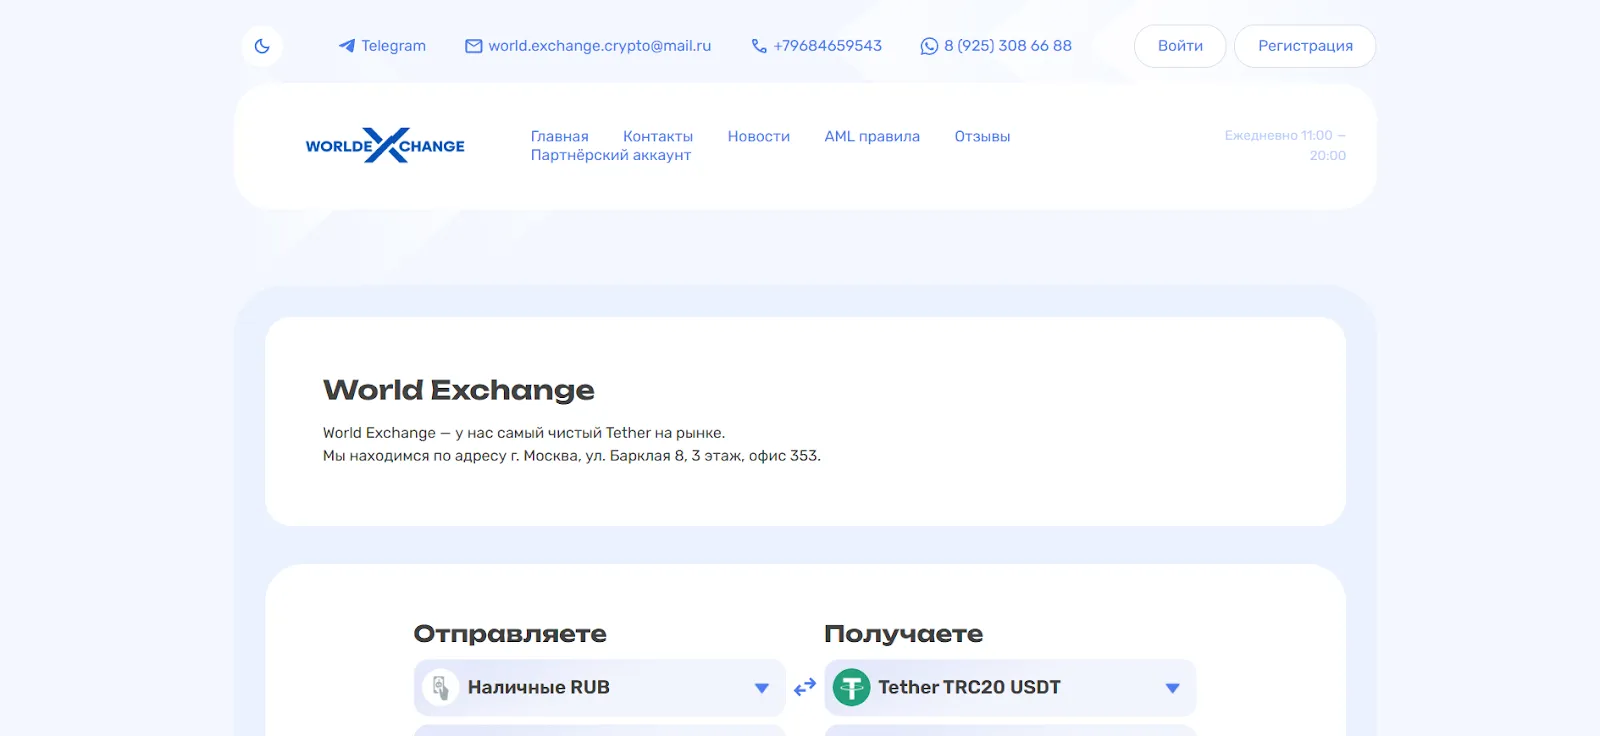The width and height of the screenshot is (1600, 736).
Task: Open the Новости menu item
Action: coord(759,136)
